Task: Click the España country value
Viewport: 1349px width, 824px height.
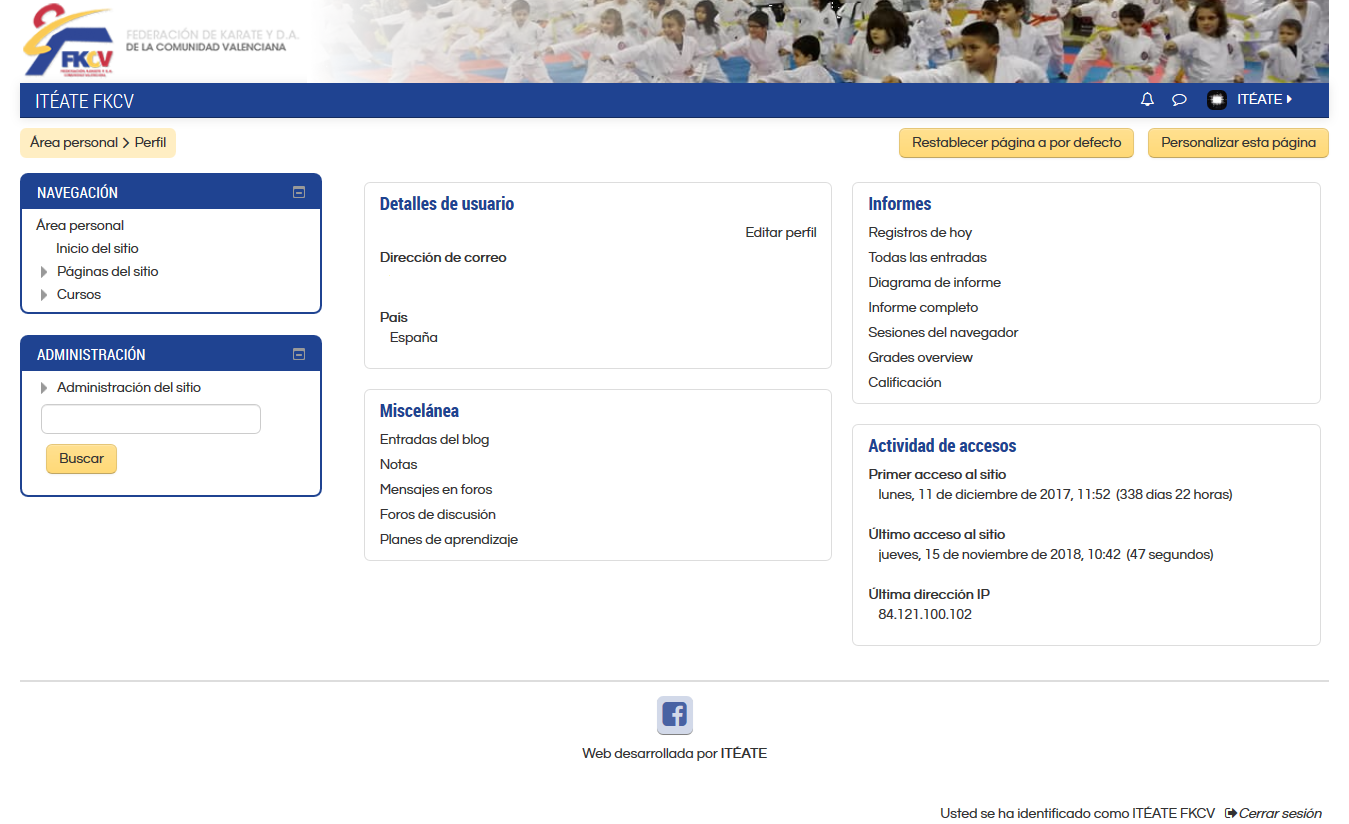Action: coord(414,338)
